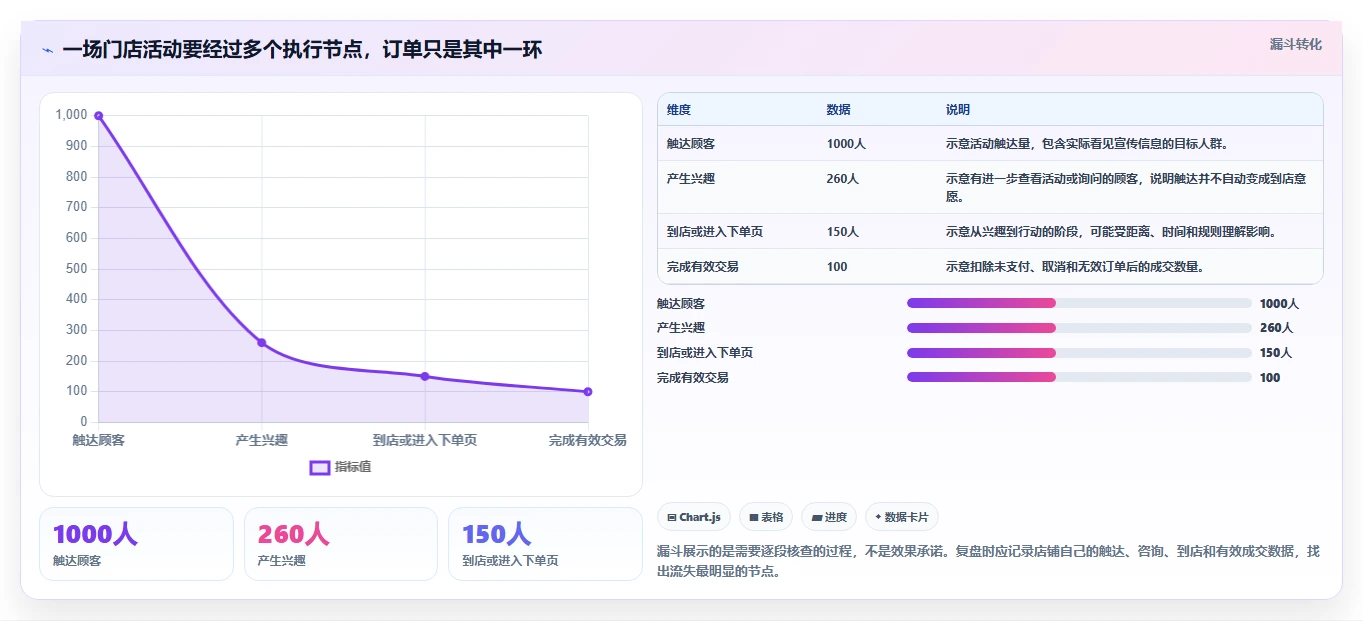
Task: Click the 触达顾客 progress bar
Action: (1079, 303)
